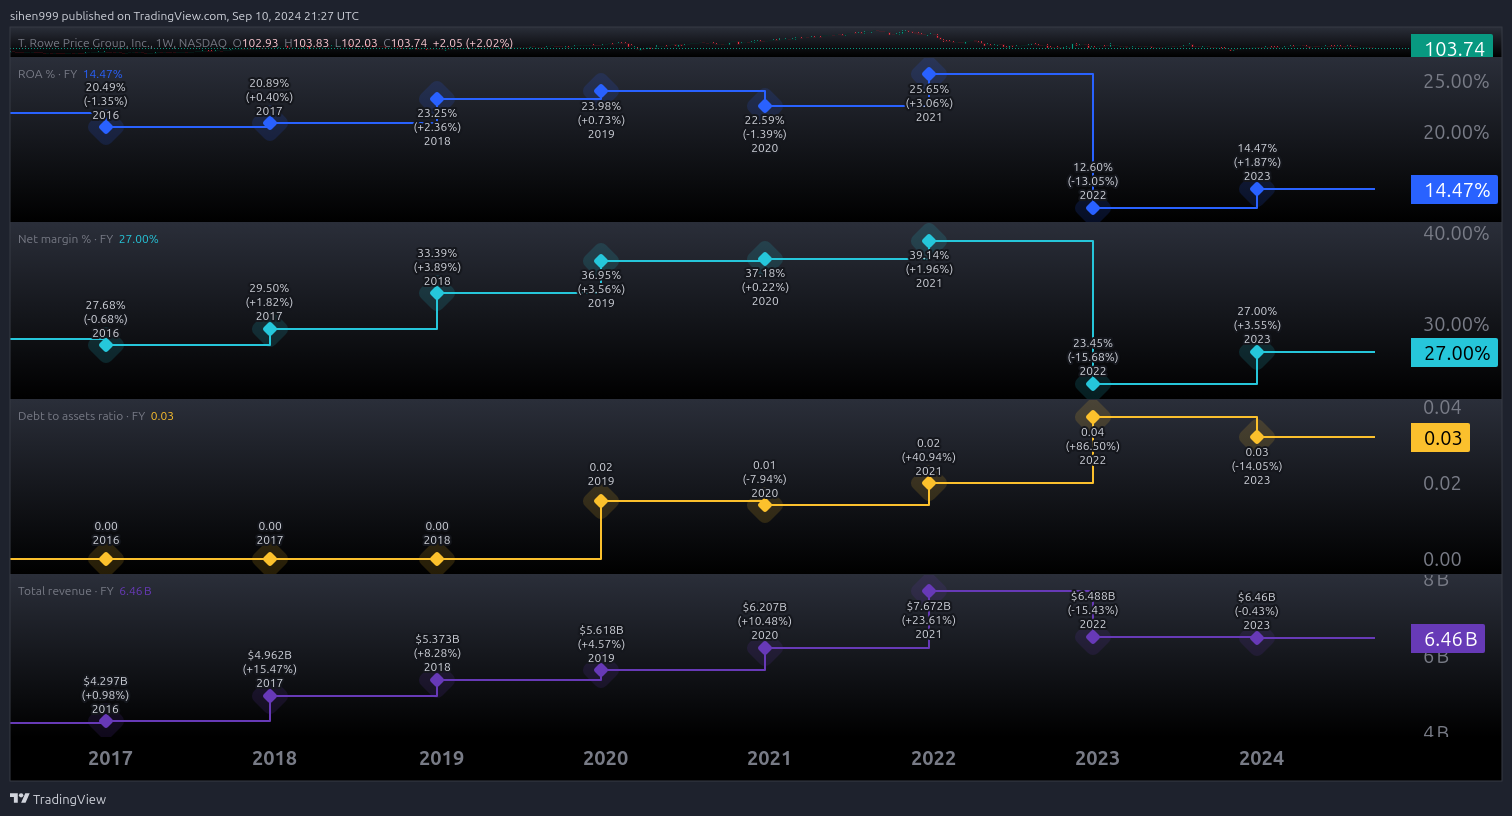Click the 40.00% net margin axis label

pyautogui.click(x=1456, y=233)
